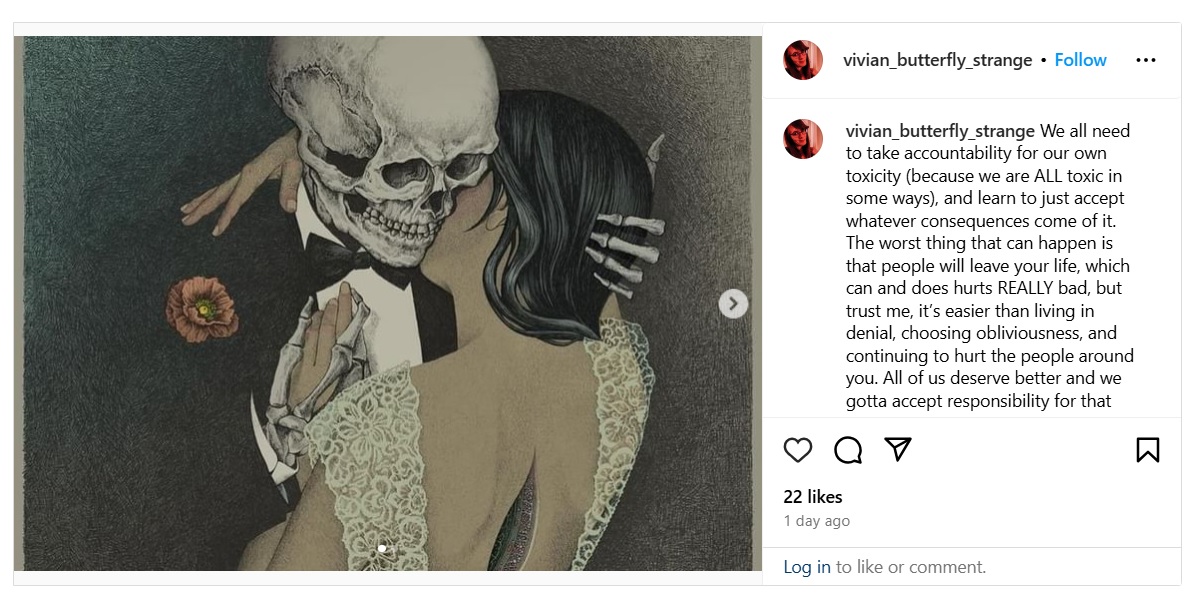Select the second dimmed carousel dot
Image resolution: width=1192 pixels, height=597 pixels.
point(391,548)
